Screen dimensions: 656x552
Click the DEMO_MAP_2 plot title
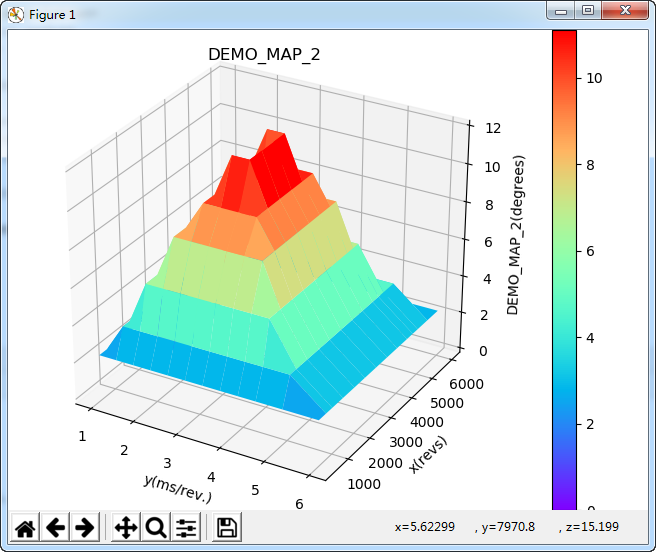tap(264, 54)
